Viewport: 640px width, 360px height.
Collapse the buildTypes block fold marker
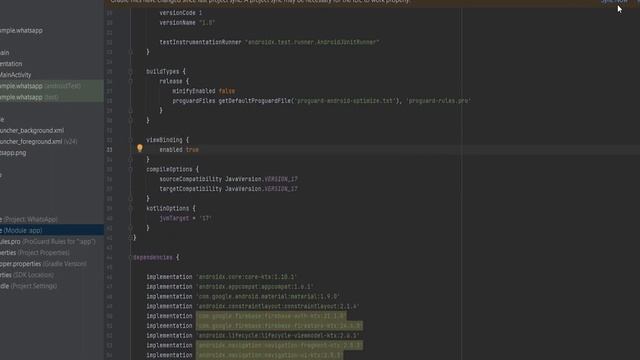[x=131, y=71]
